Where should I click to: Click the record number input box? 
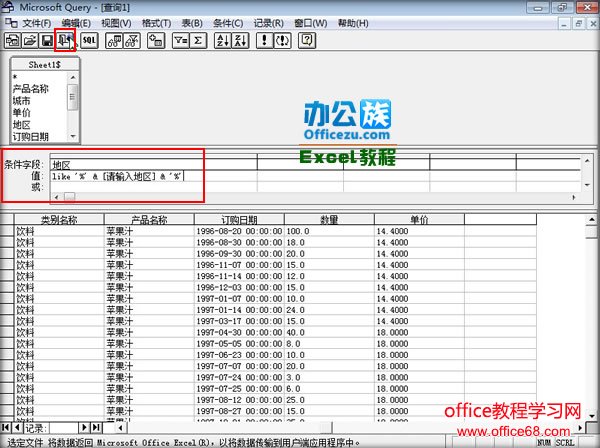click(x=64, y=427)
